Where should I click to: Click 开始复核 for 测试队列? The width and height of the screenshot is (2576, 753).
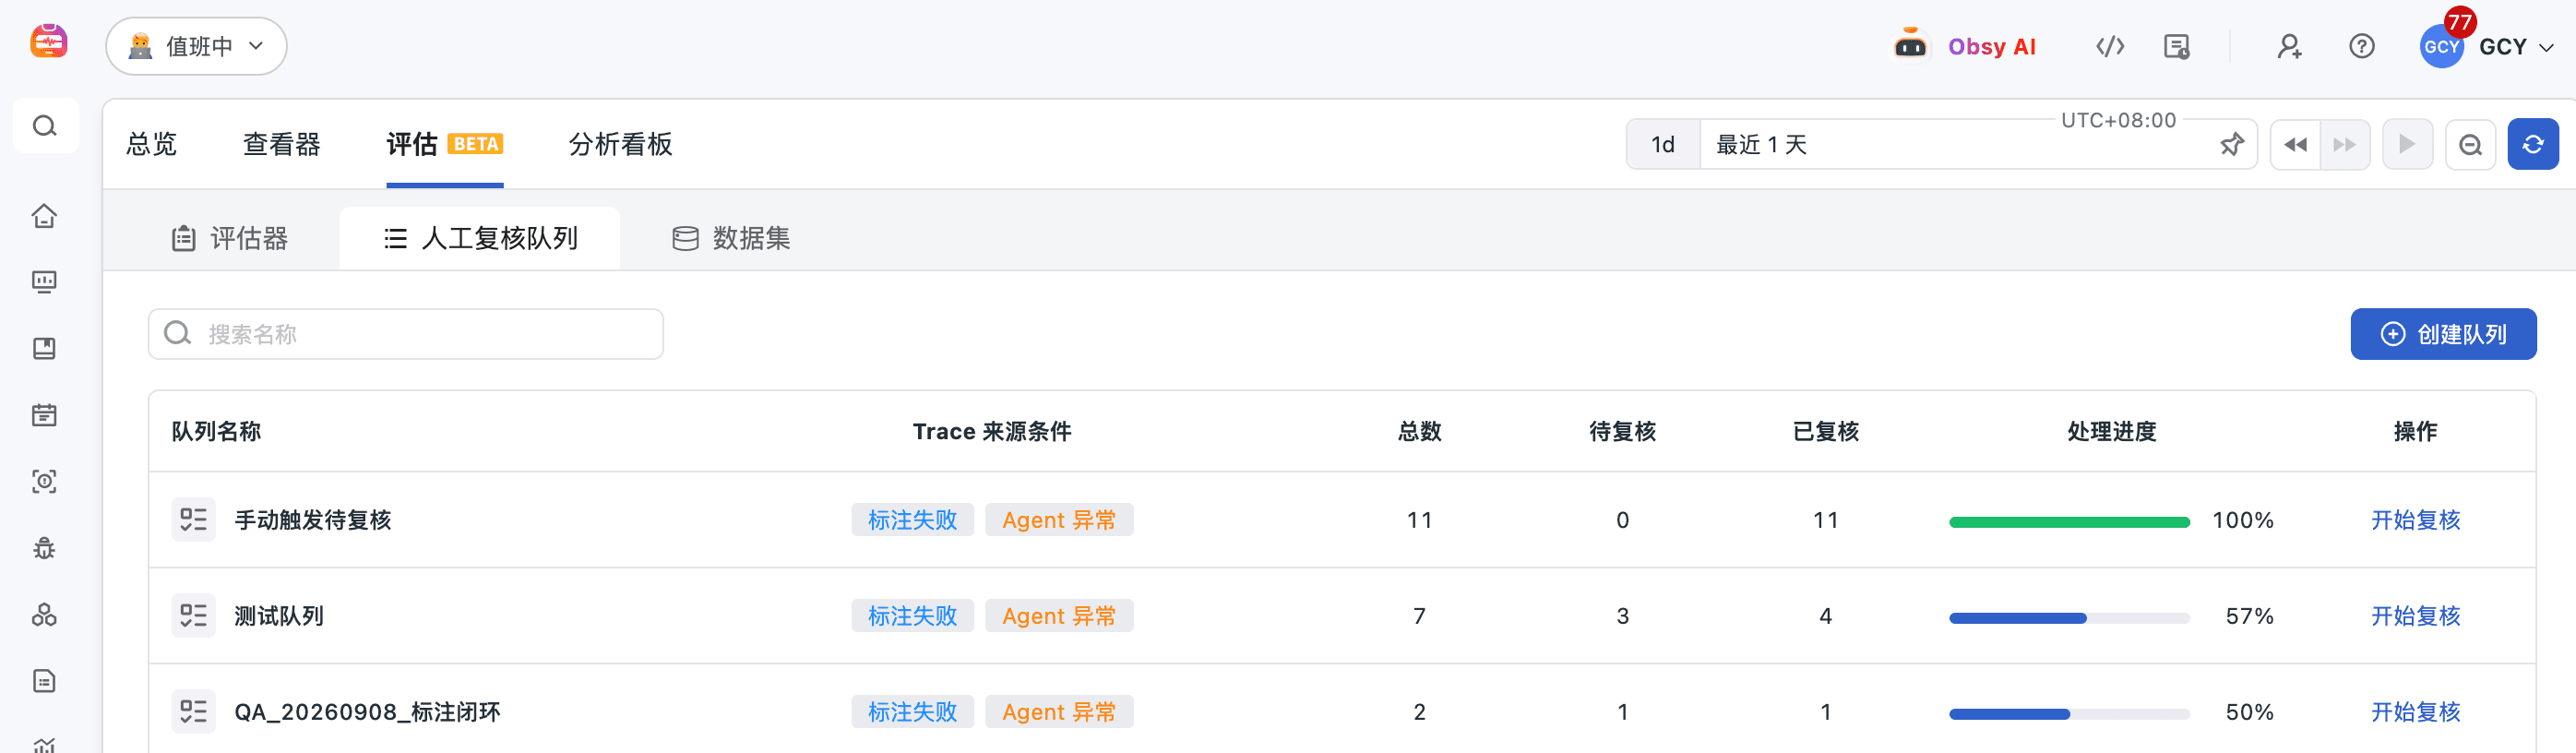2414,616
